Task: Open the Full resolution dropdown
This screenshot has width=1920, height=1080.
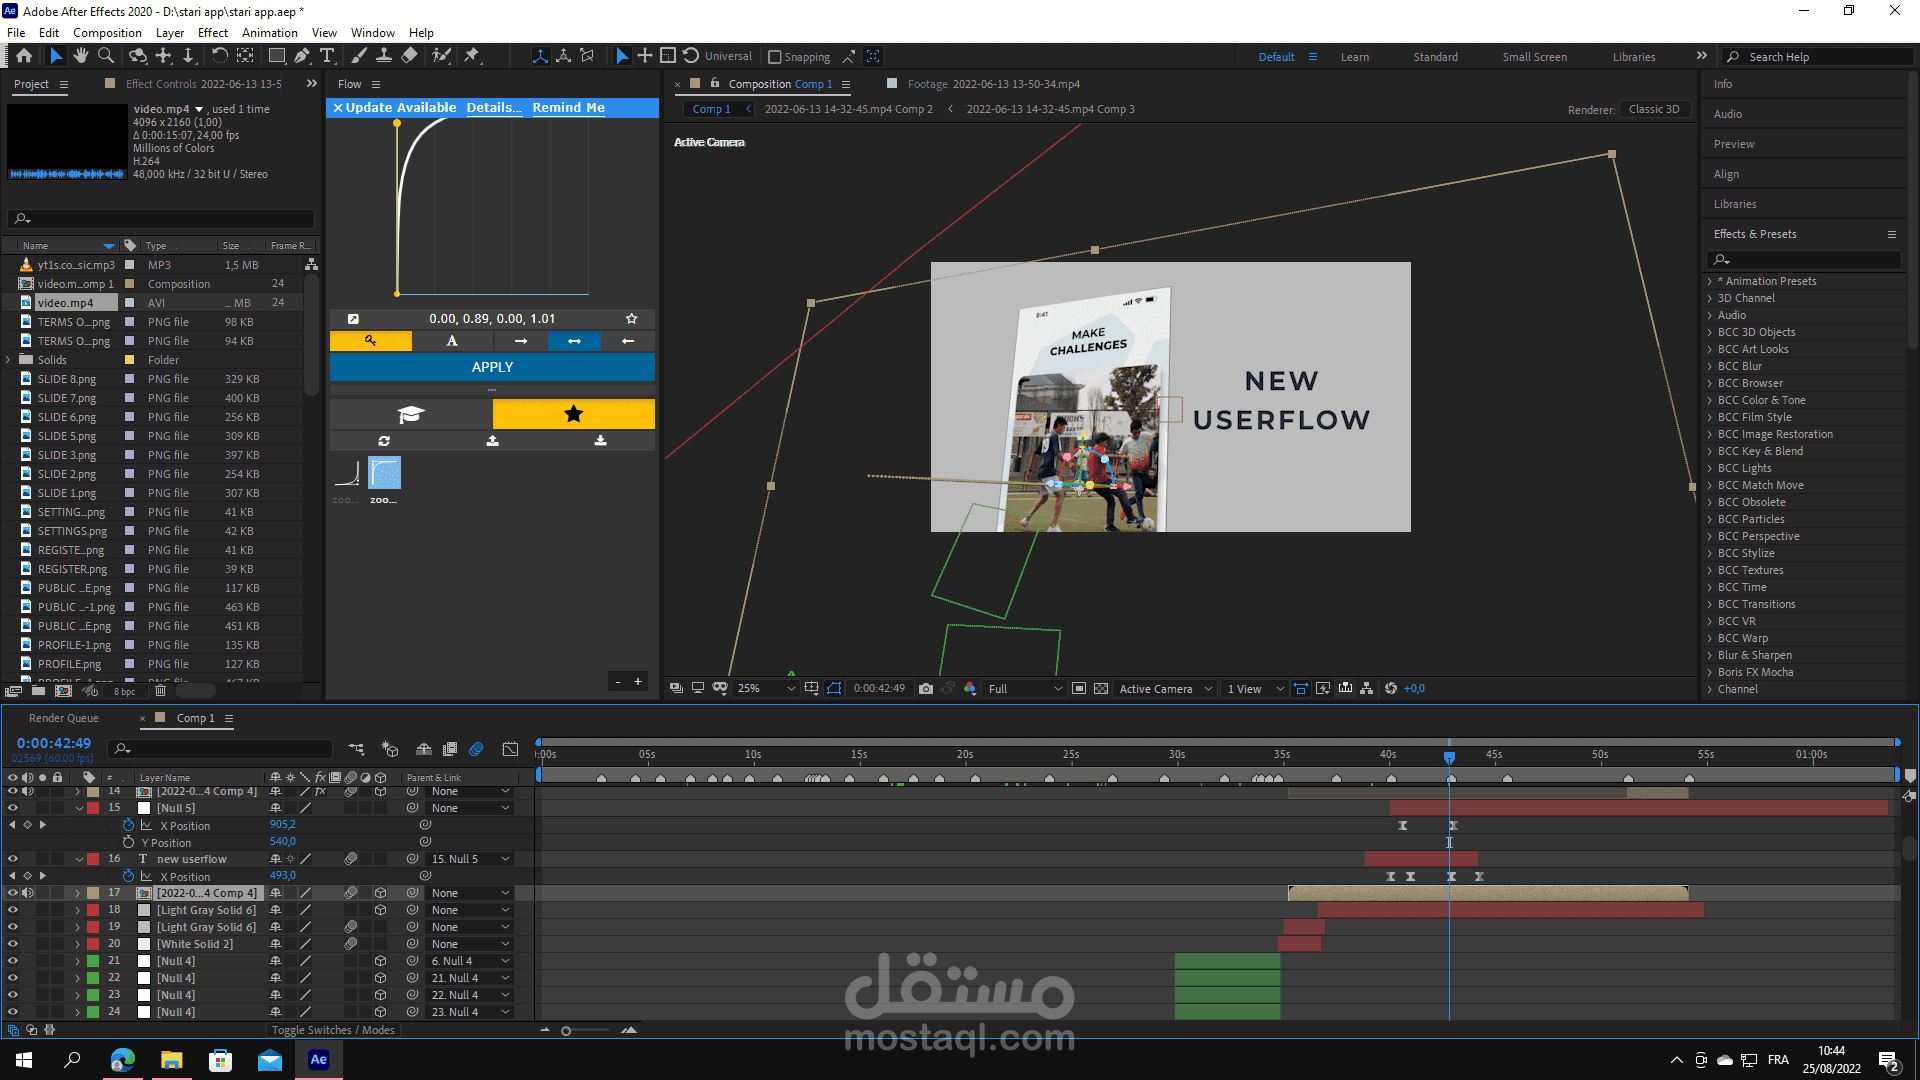Action: (1024, 688)
